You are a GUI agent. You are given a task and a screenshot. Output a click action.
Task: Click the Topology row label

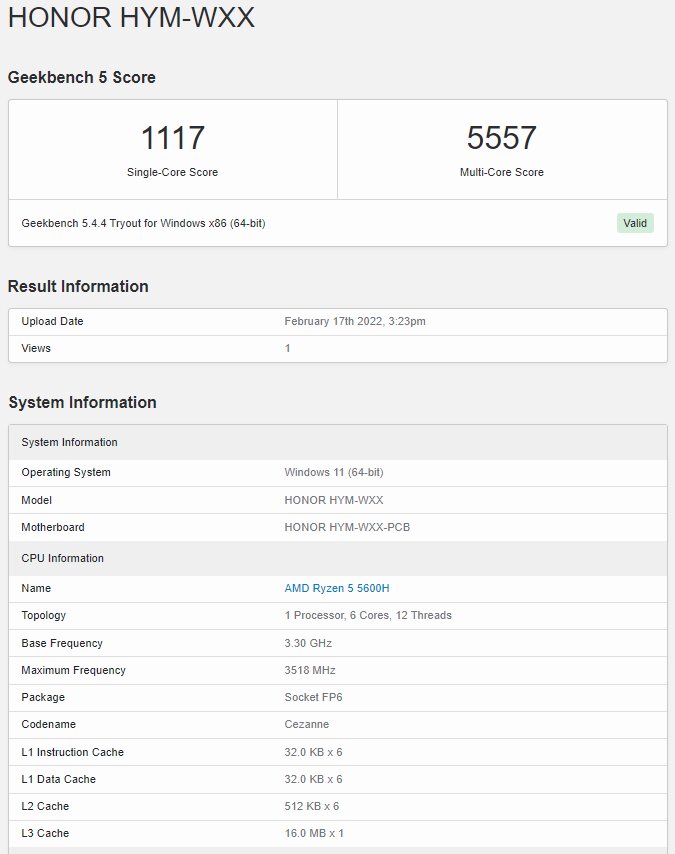point(44,615)
